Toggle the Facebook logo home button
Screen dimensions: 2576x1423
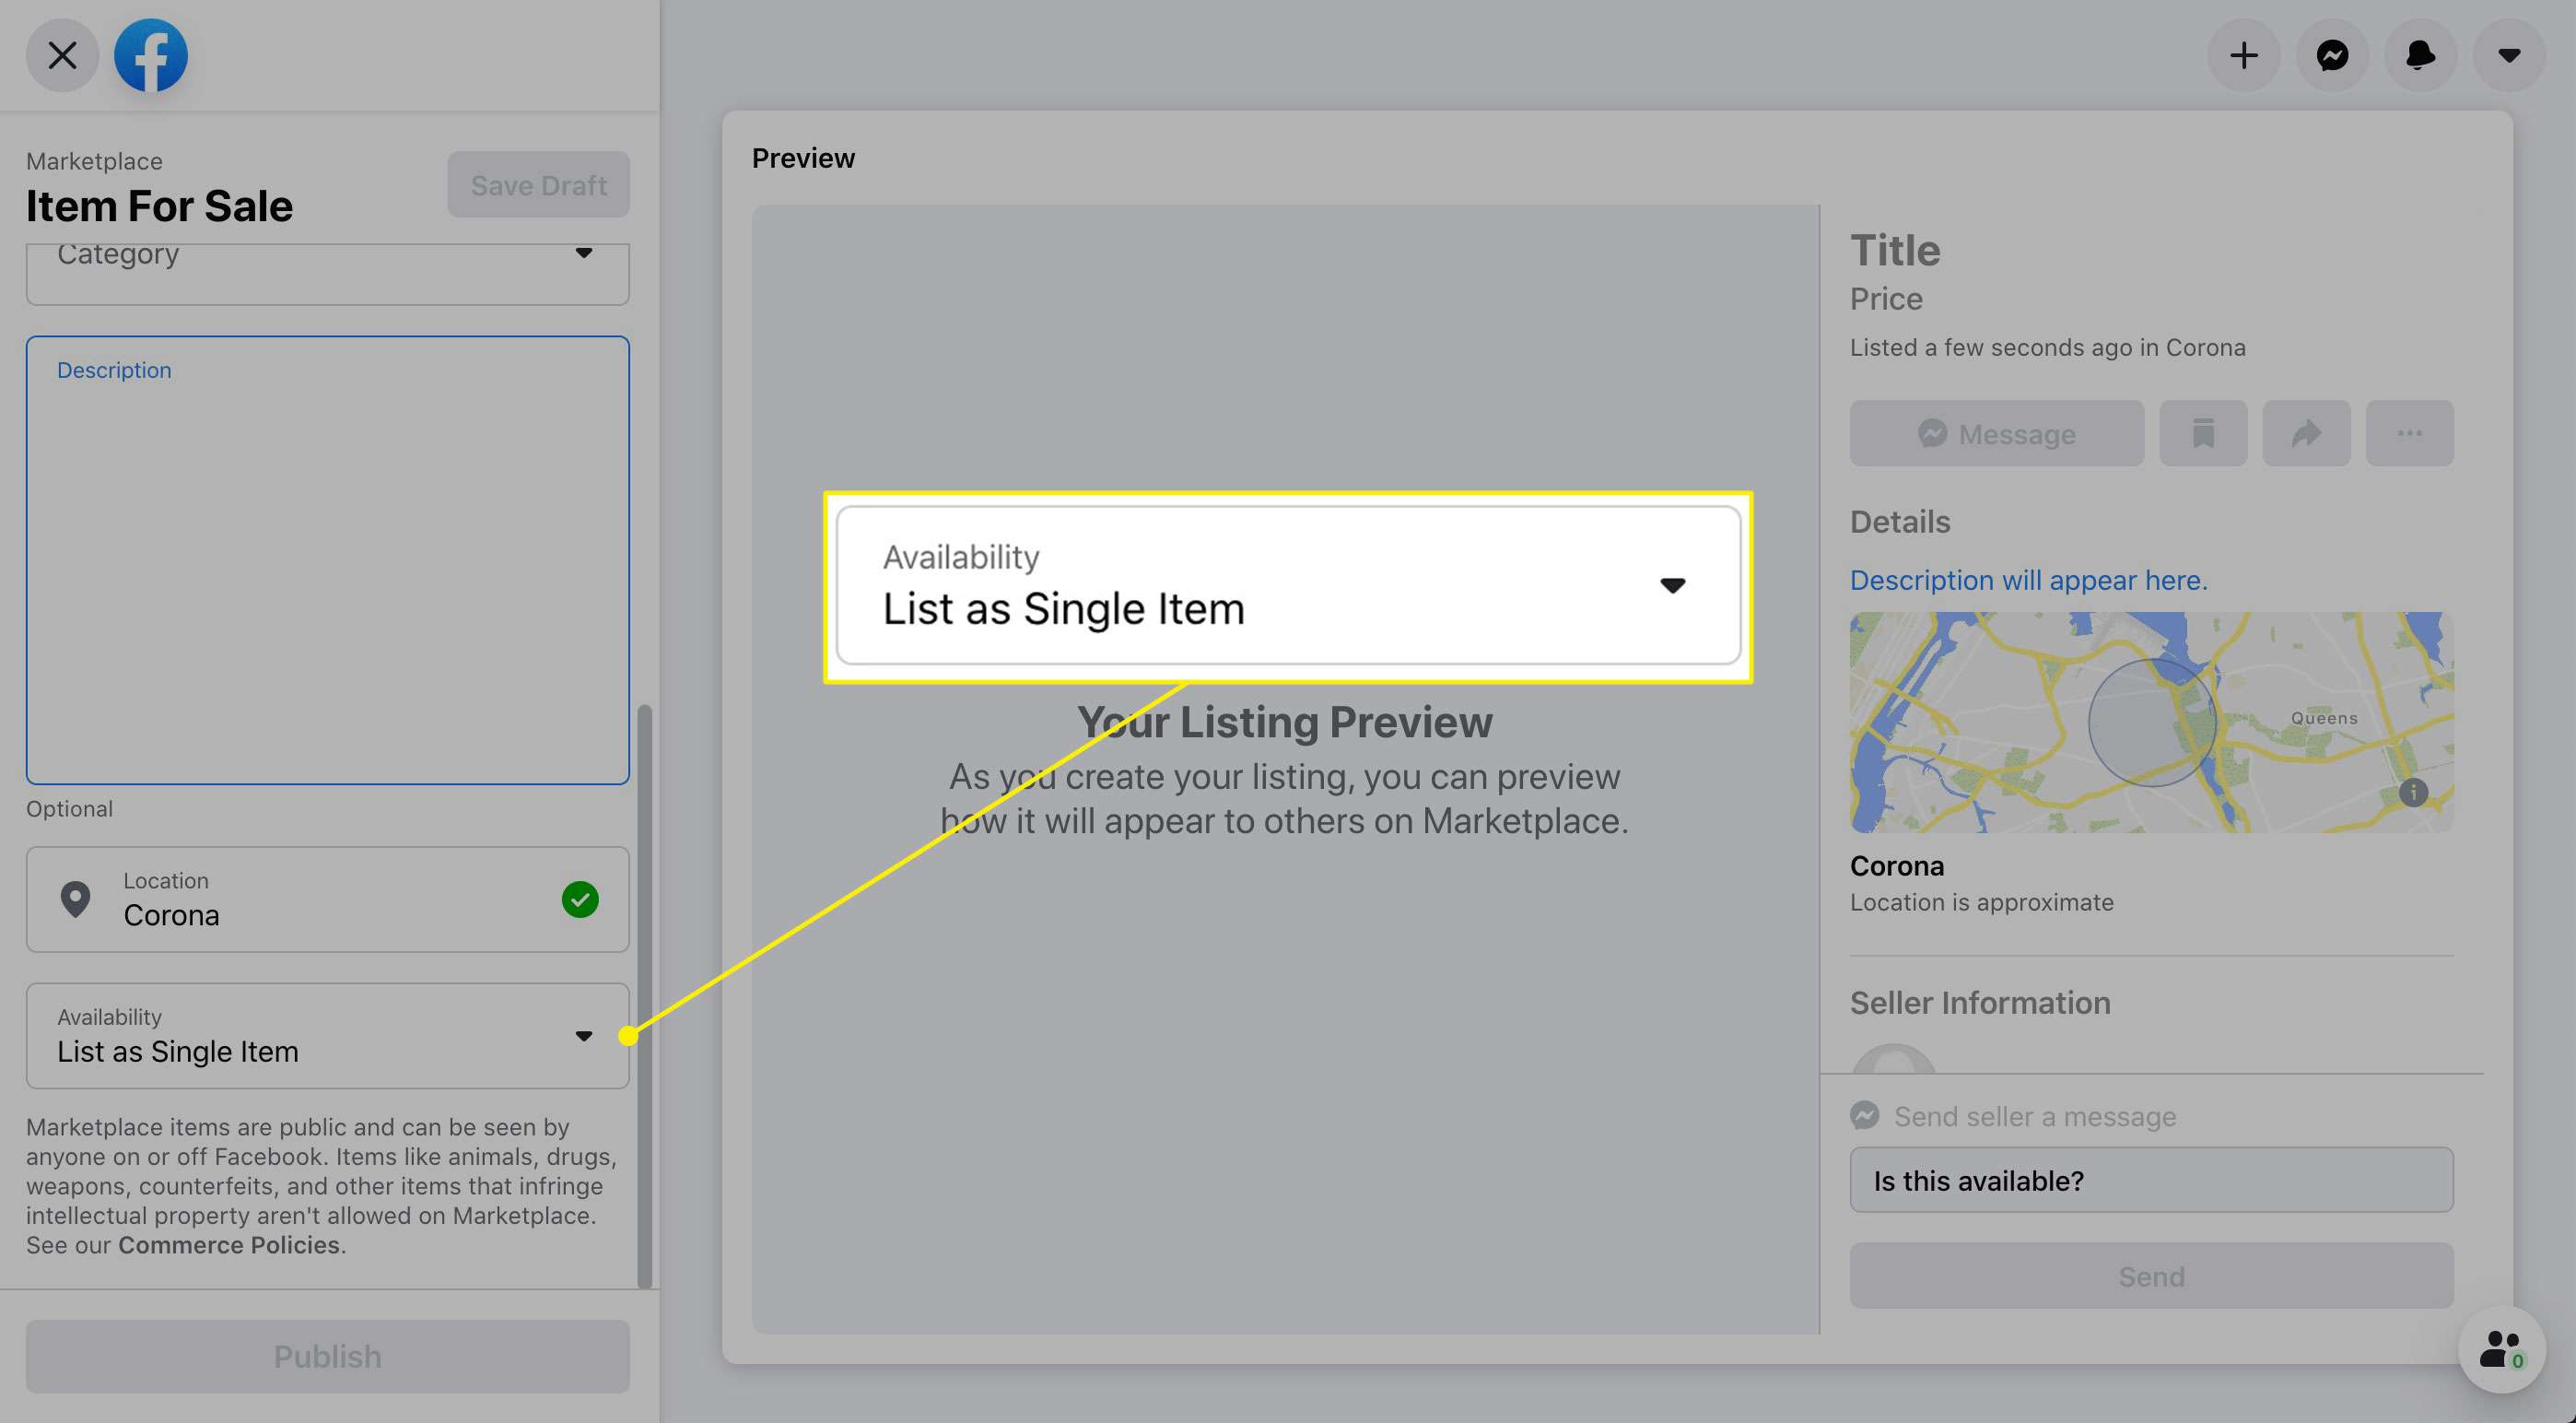tap(150, 54)
